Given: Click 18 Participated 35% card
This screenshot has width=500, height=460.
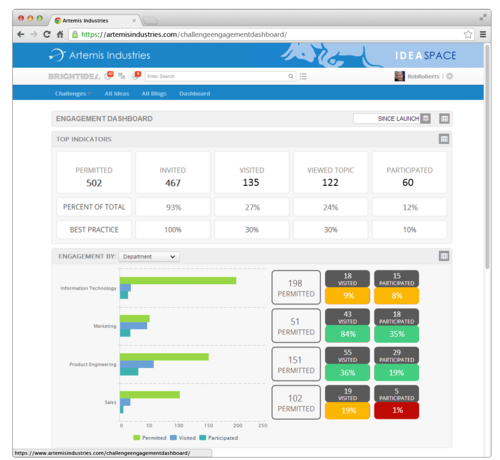Looking at the screenshot, I should 396,326.
